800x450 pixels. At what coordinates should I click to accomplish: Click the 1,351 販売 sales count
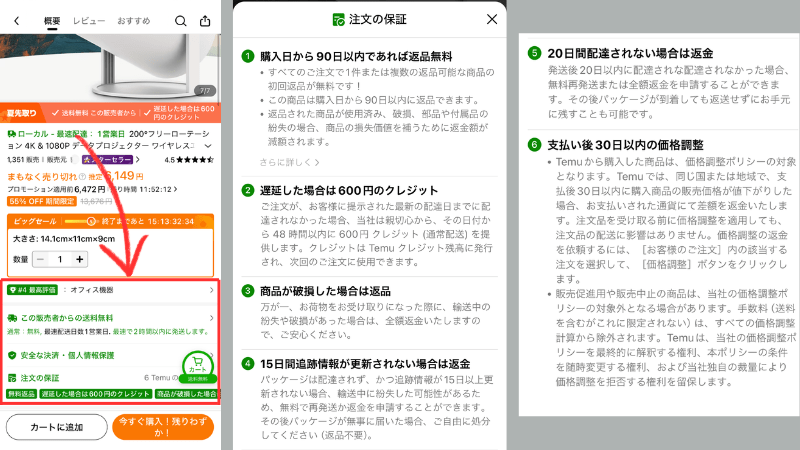(23, 160)
